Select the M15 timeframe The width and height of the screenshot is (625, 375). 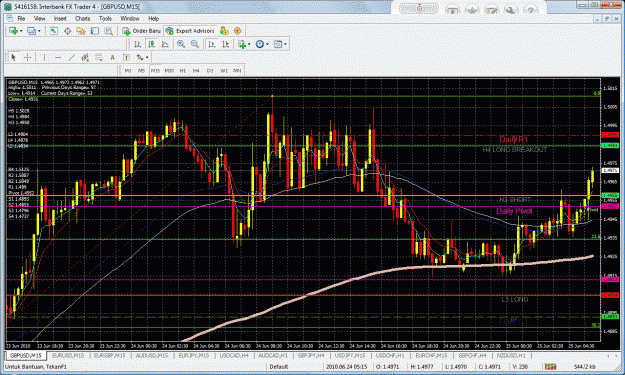155,71
